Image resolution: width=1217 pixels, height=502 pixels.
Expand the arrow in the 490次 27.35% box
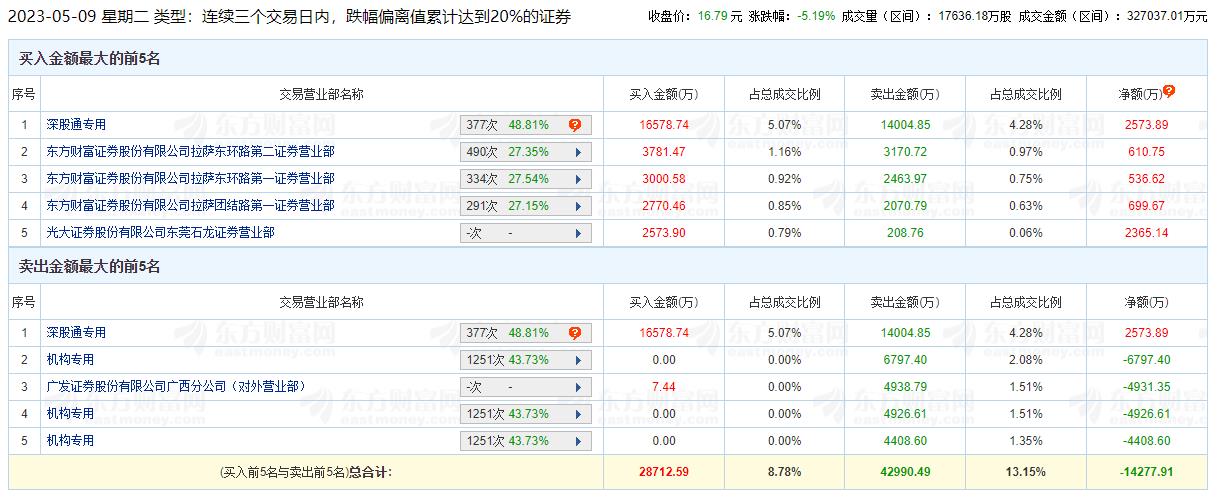pos(578,152)
